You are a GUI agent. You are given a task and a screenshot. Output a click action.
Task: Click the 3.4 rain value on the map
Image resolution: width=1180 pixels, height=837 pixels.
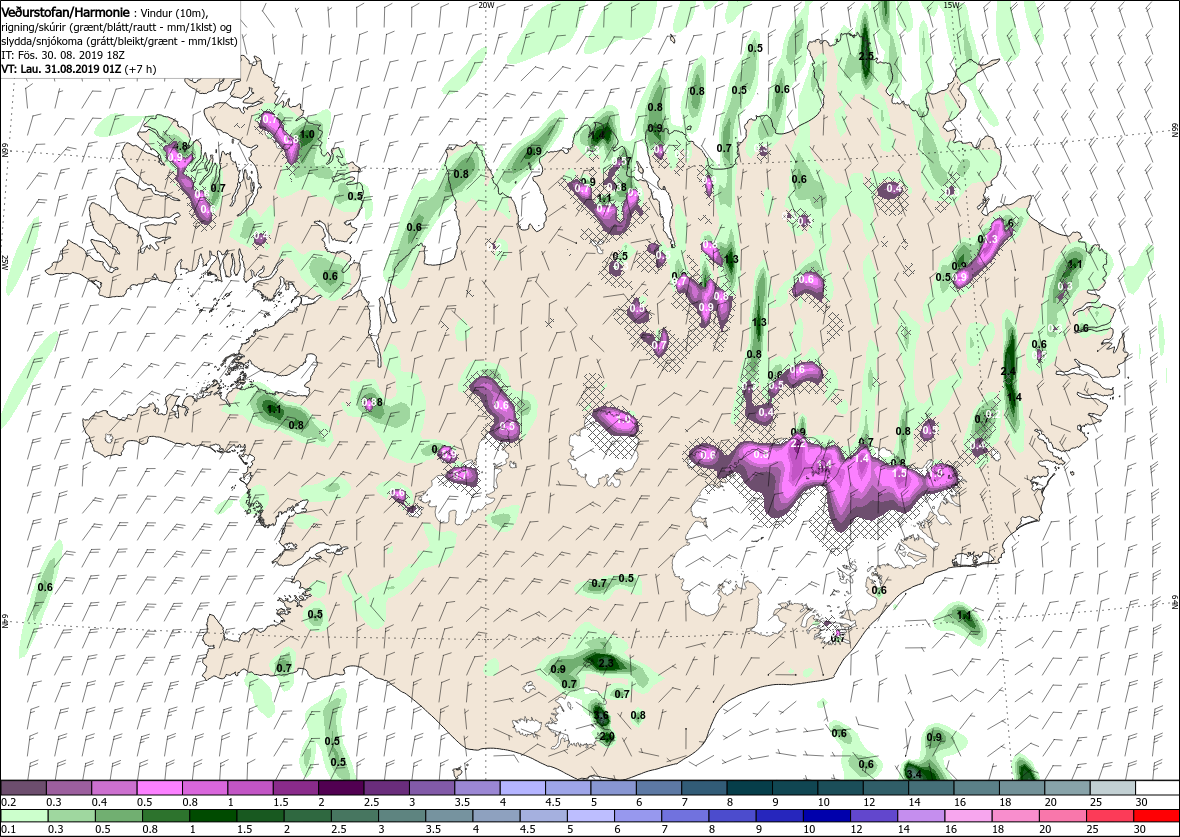pyautogui.click(x=914, y=774)
